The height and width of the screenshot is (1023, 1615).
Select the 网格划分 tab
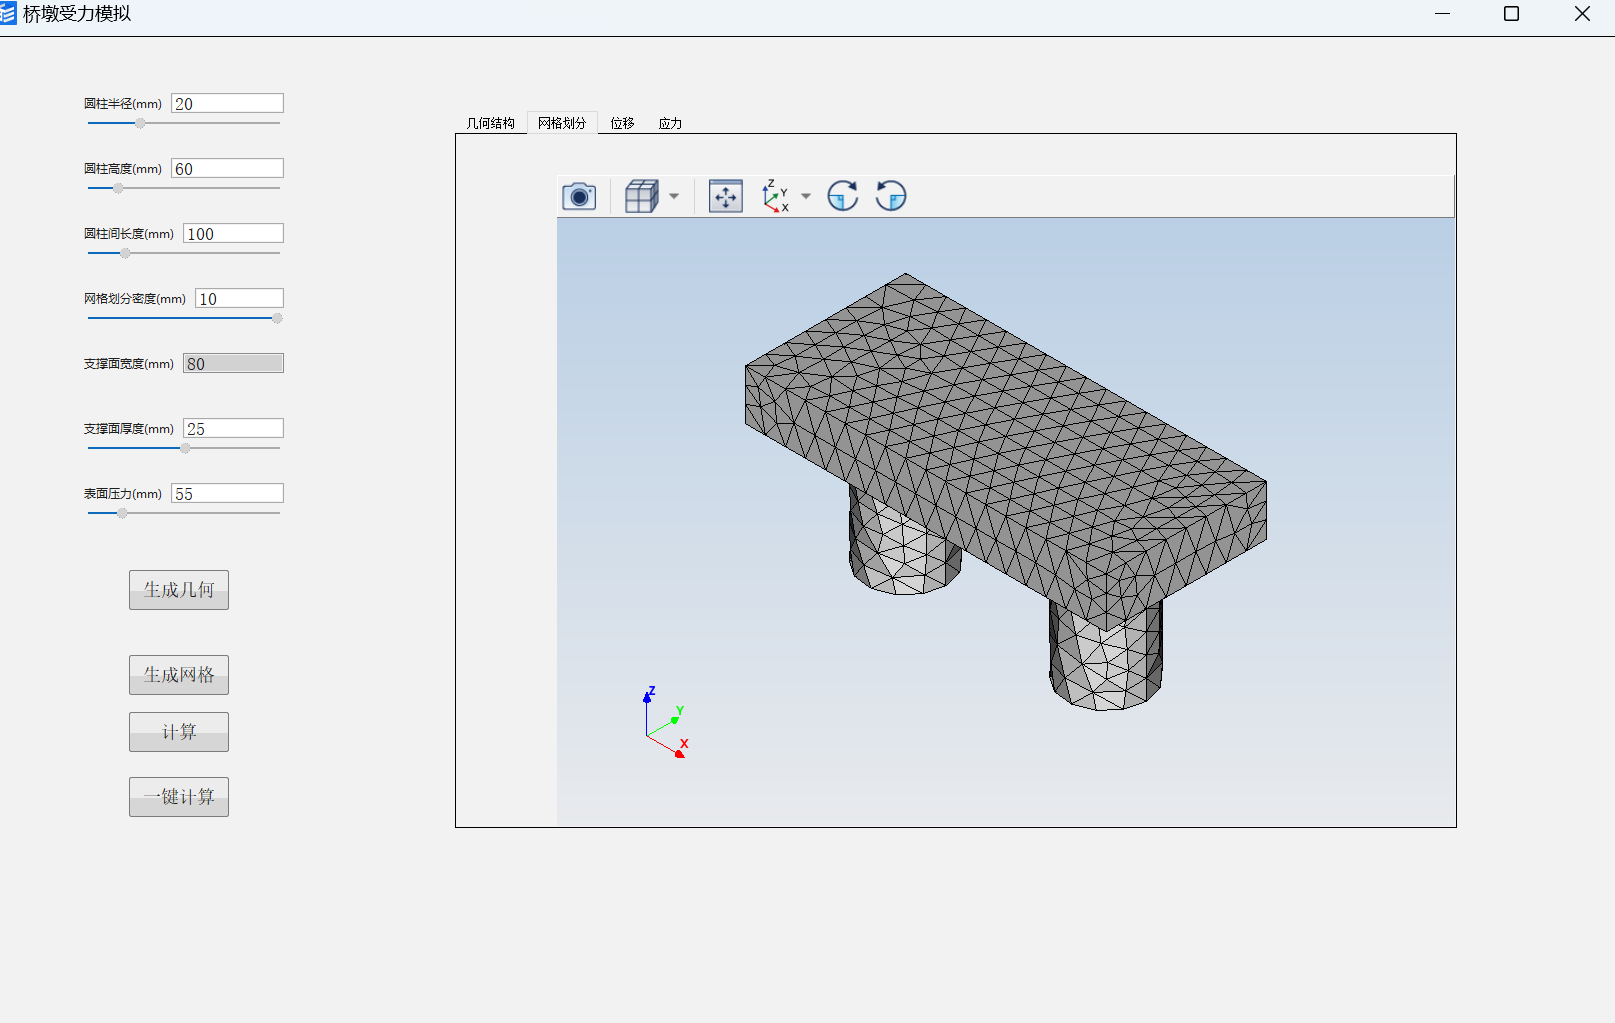coord(562,123)
